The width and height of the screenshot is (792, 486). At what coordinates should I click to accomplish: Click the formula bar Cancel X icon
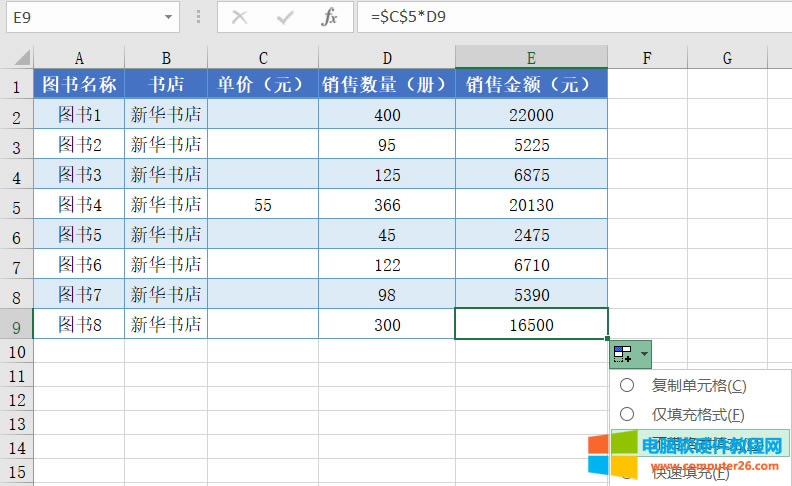[239, 17]
